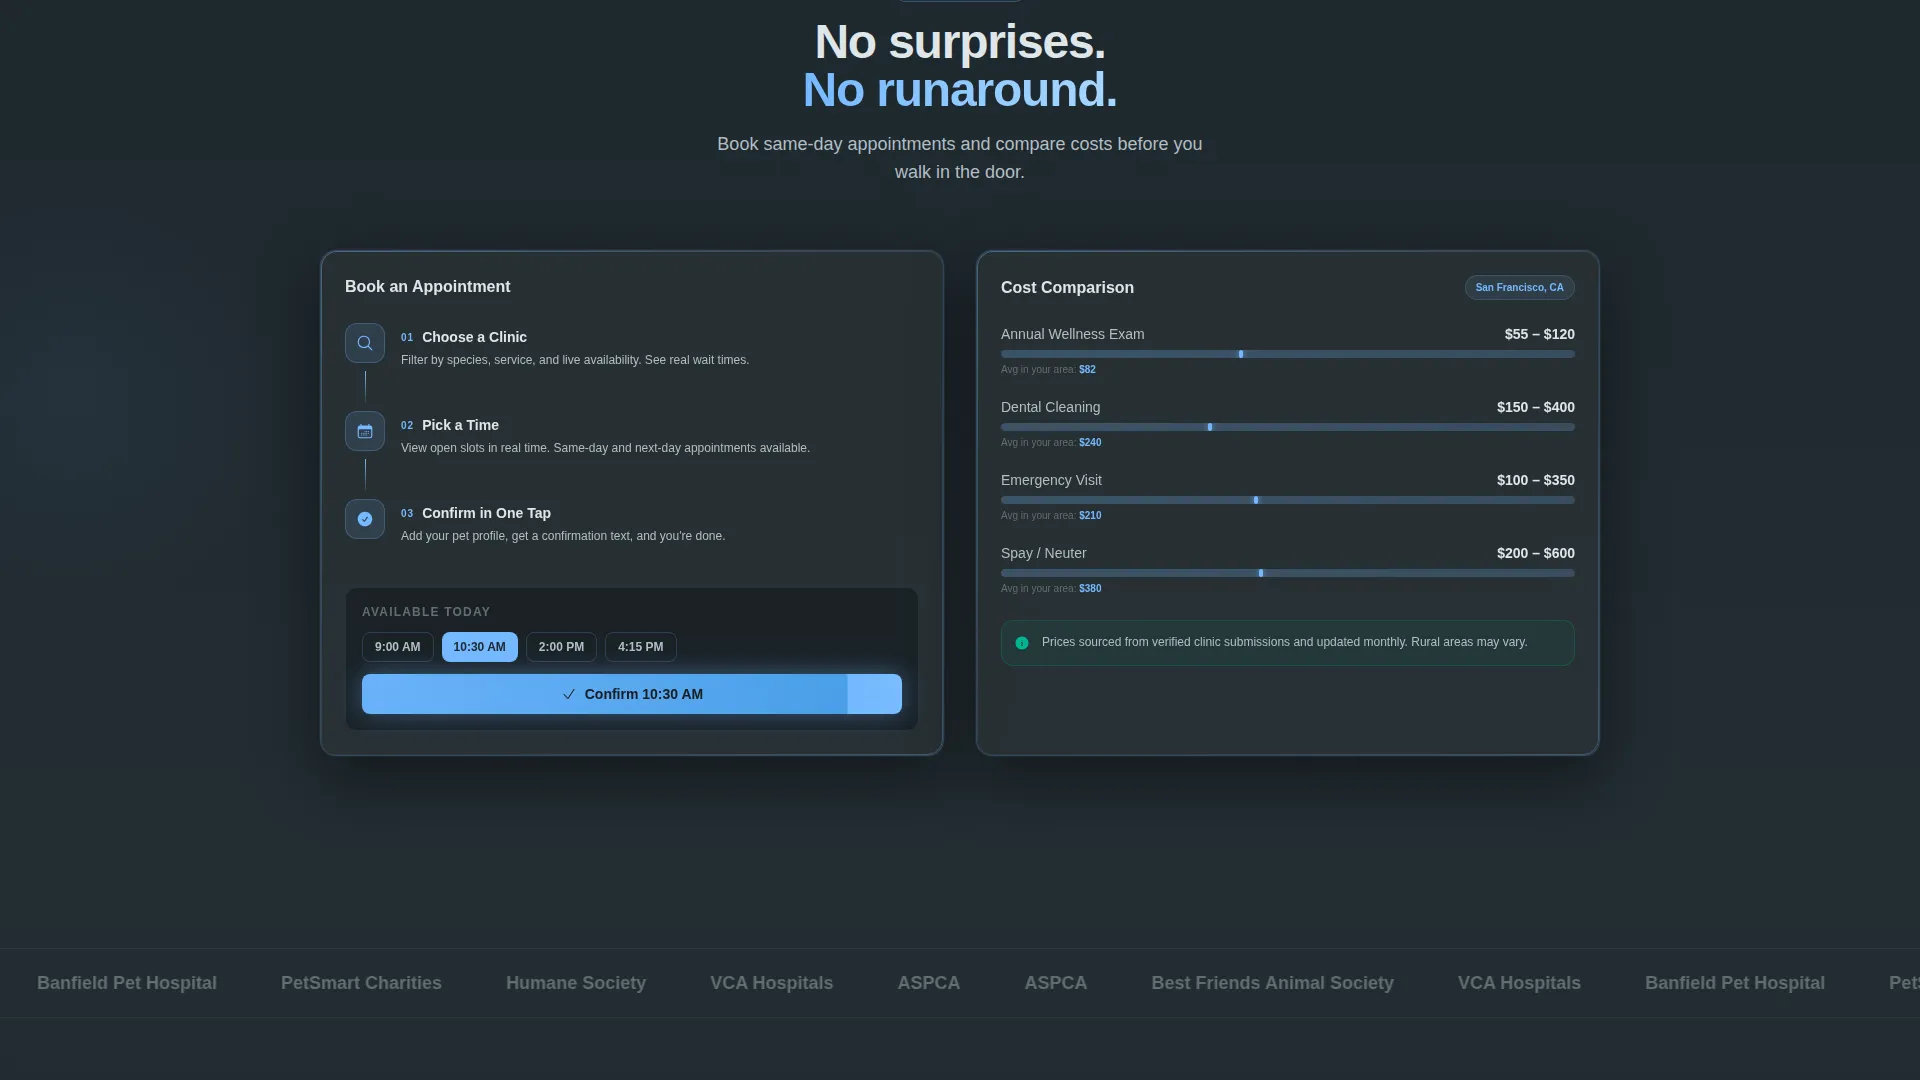
Task: Click the Emergency Visit price range bar
Action: pos(1288,500)
